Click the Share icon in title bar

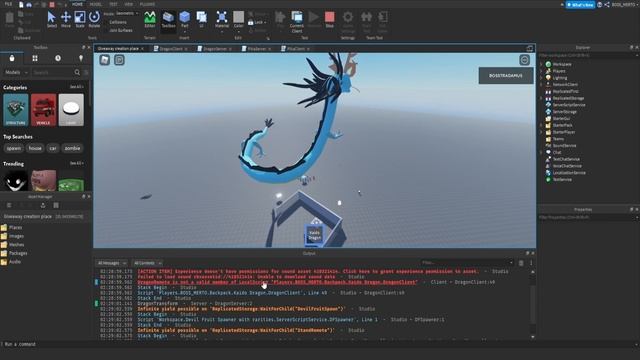click(607, 4)
